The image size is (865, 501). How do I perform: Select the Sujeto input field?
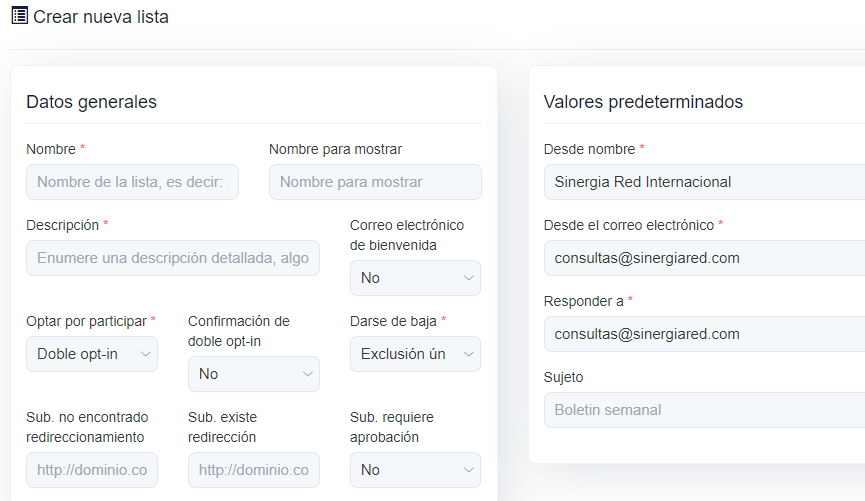[704, 410]
